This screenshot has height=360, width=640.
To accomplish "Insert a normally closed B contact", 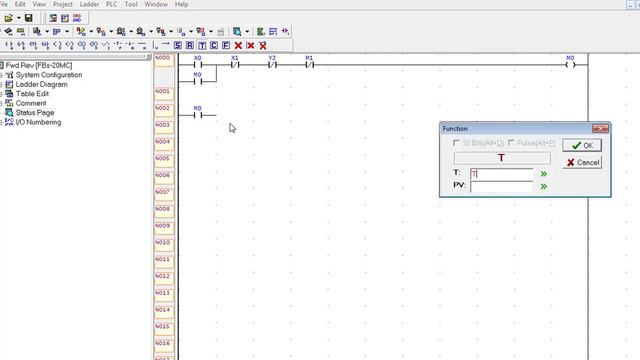I will pyautogui.click(x=21, y=45).
